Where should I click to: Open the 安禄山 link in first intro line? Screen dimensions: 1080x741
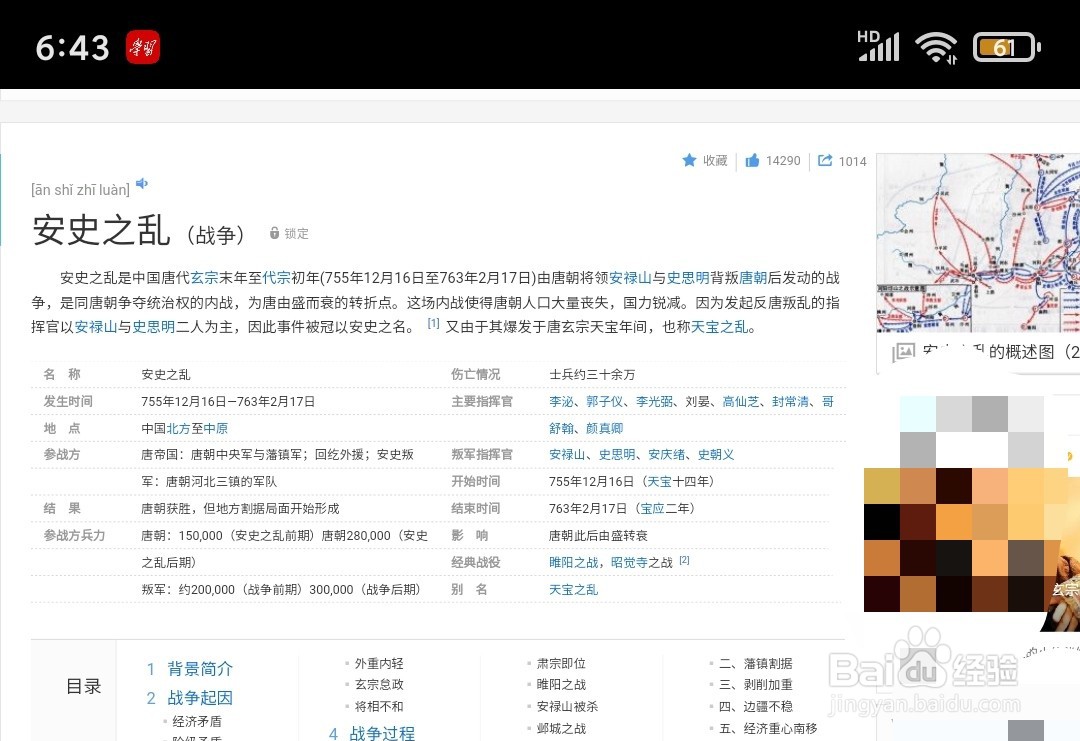tap(630, 278)
